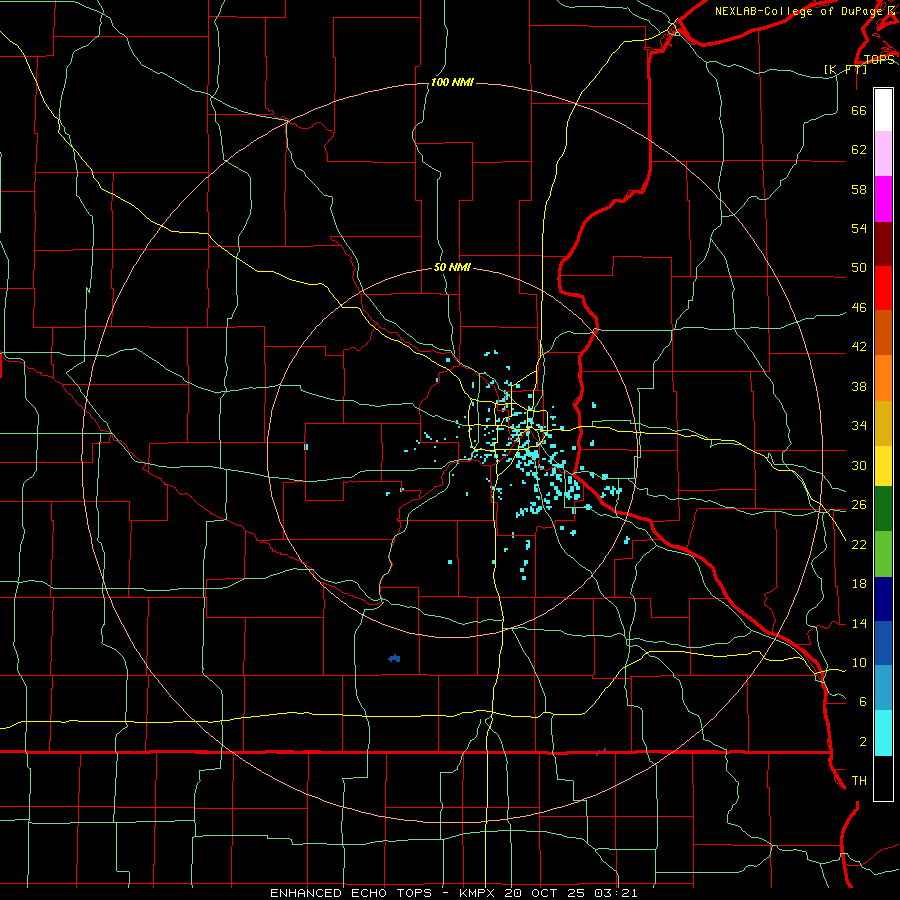Choose the dark orange legend swatch
900x900 pixels.
point(883,333)
